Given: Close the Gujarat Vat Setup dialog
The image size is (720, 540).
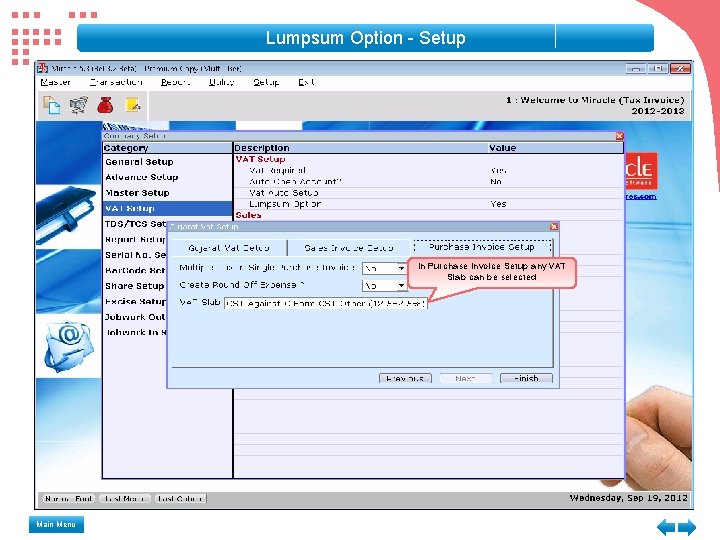Looking at the screenshot, I should [554, 226].
